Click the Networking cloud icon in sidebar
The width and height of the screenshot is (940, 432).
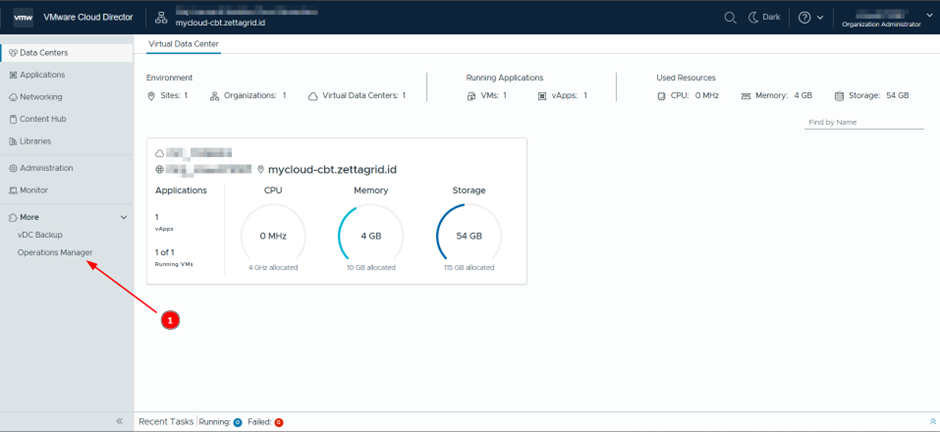point(13,97)
